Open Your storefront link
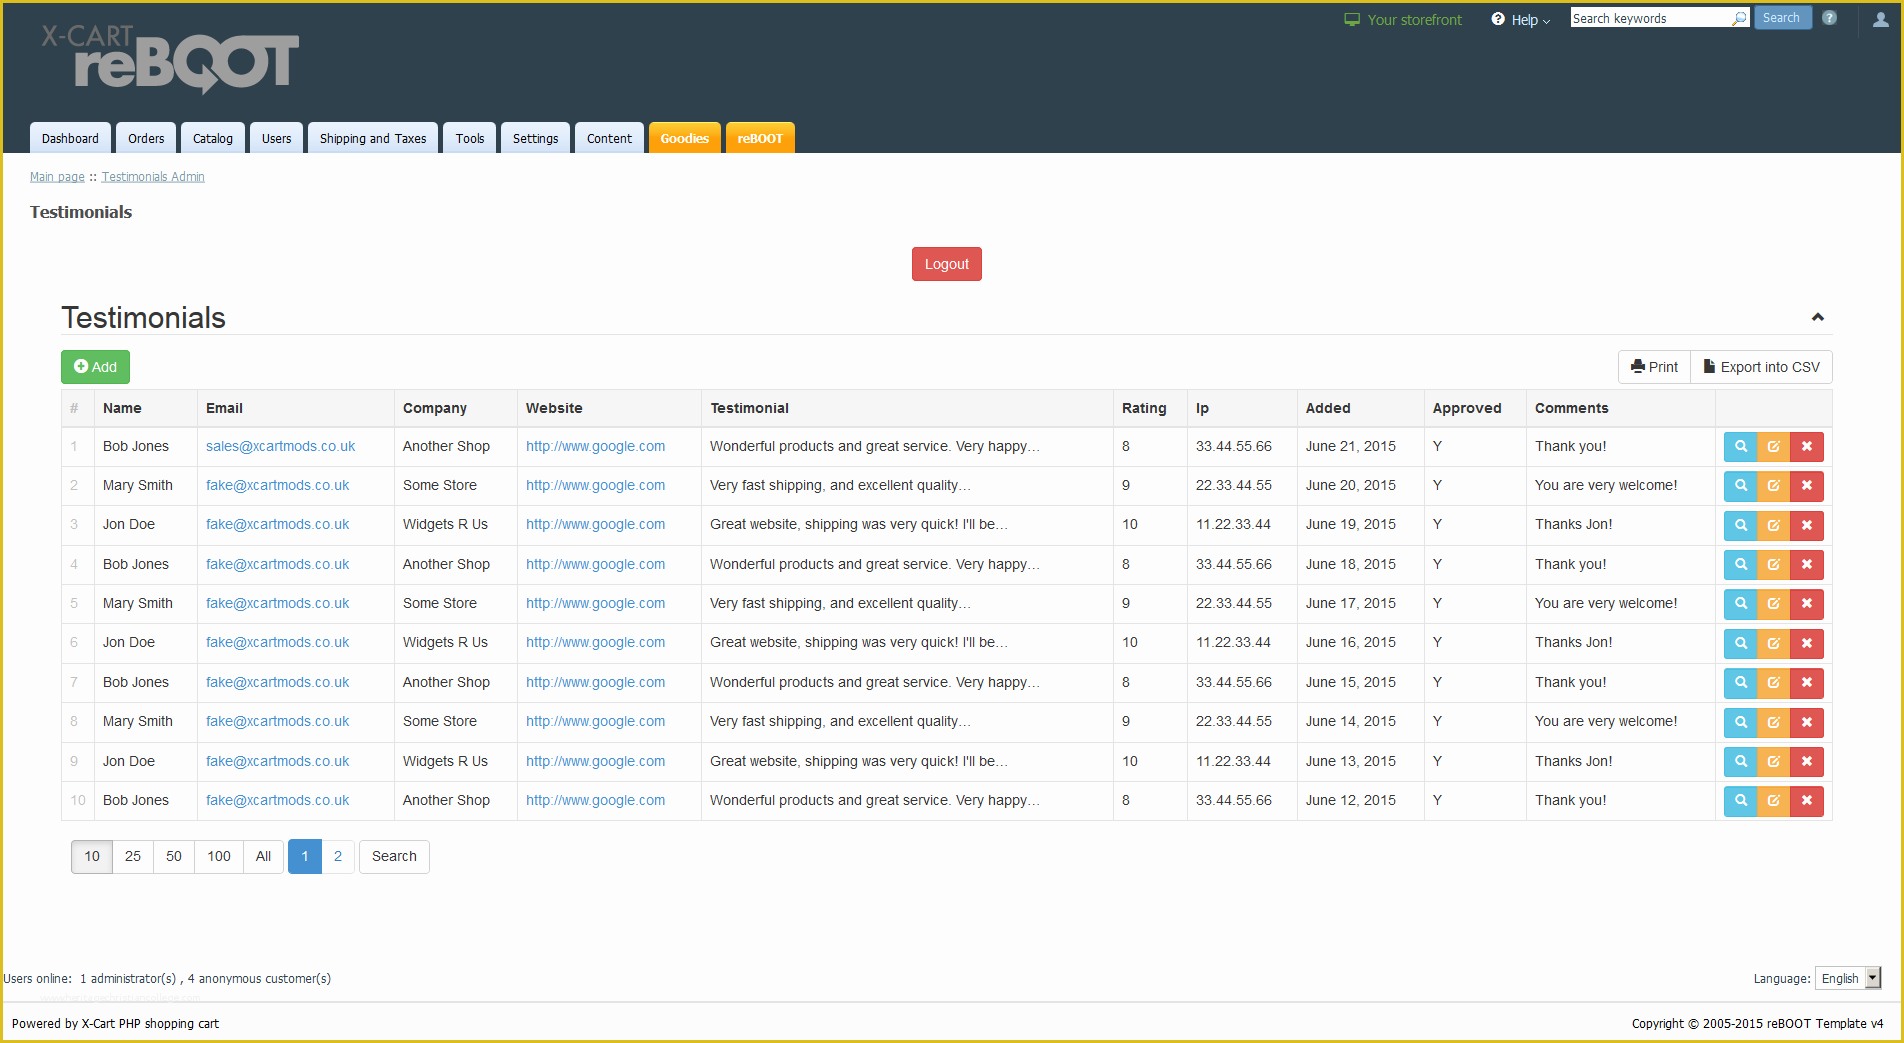Image resolution: width=1904 pixels, height=1043 pixels. 1403,19
